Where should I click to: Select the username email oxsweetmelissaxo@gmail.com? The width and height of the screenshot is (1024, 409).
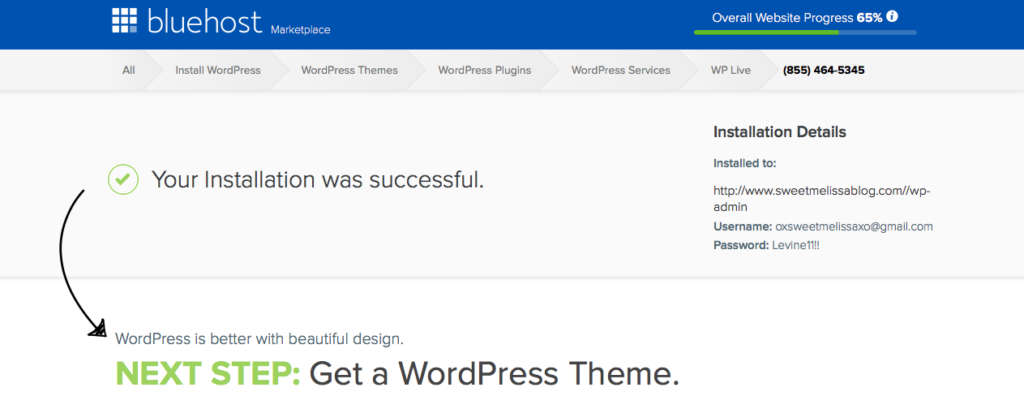854,227
